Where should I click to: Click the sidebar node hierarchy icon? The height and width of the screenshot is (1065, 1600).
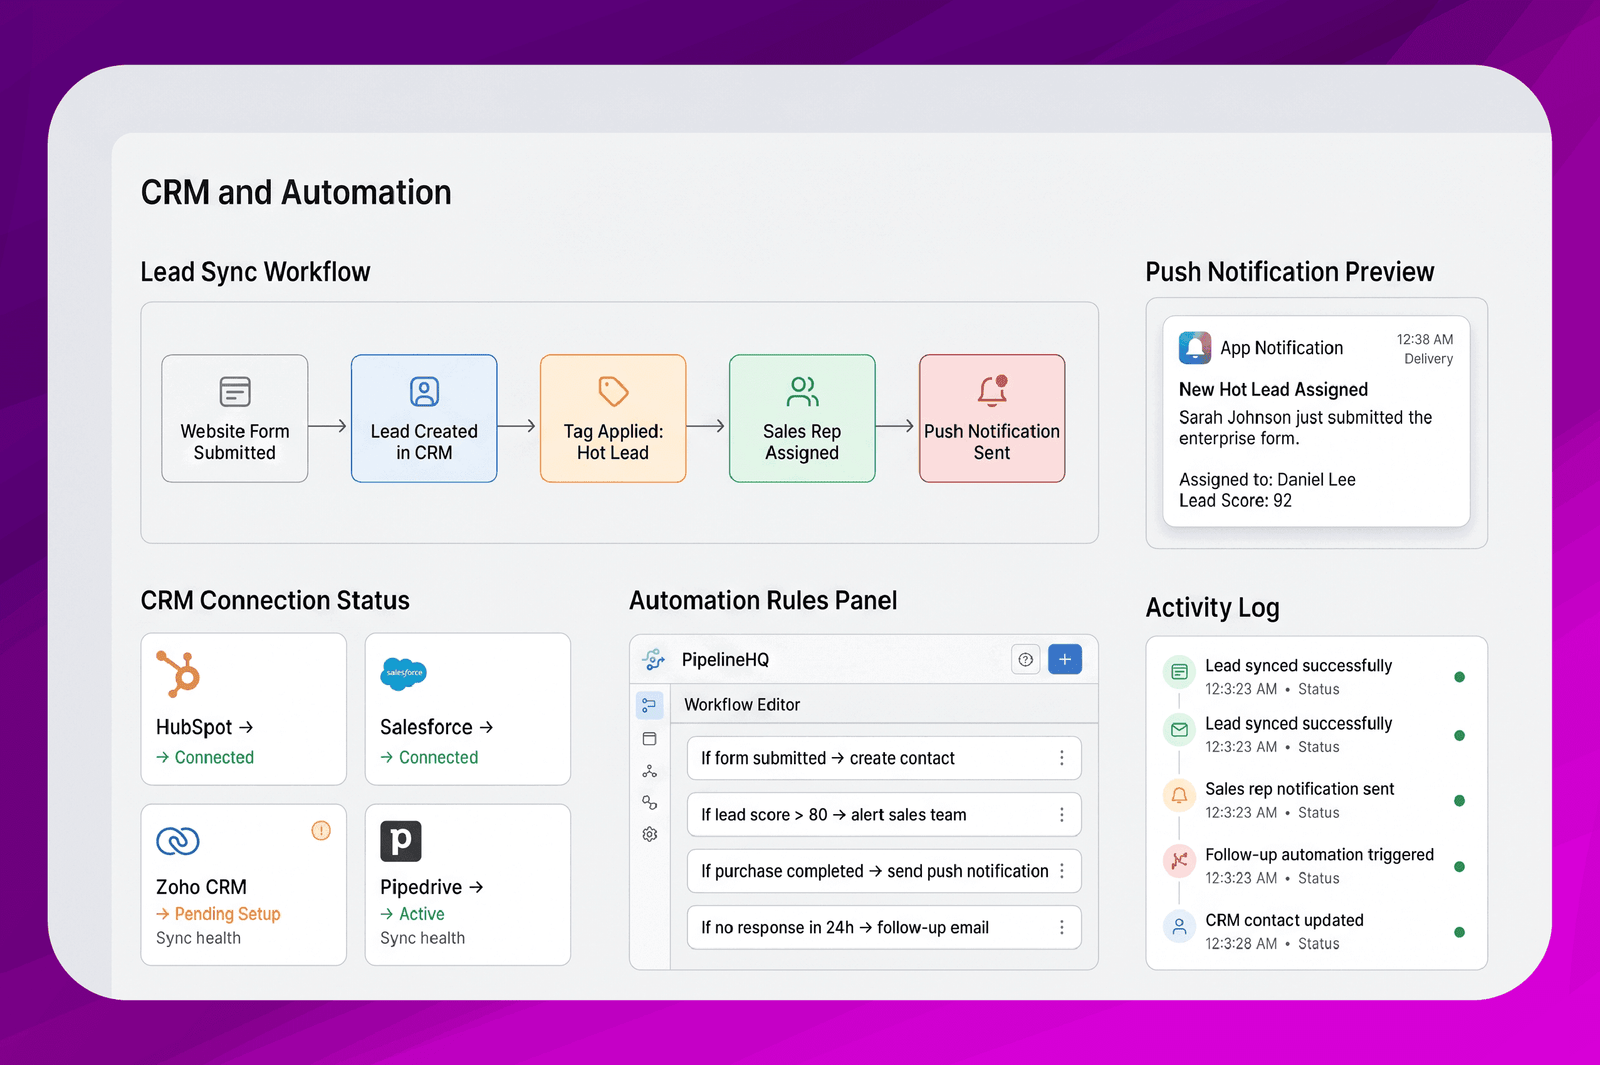pos(649,771)
